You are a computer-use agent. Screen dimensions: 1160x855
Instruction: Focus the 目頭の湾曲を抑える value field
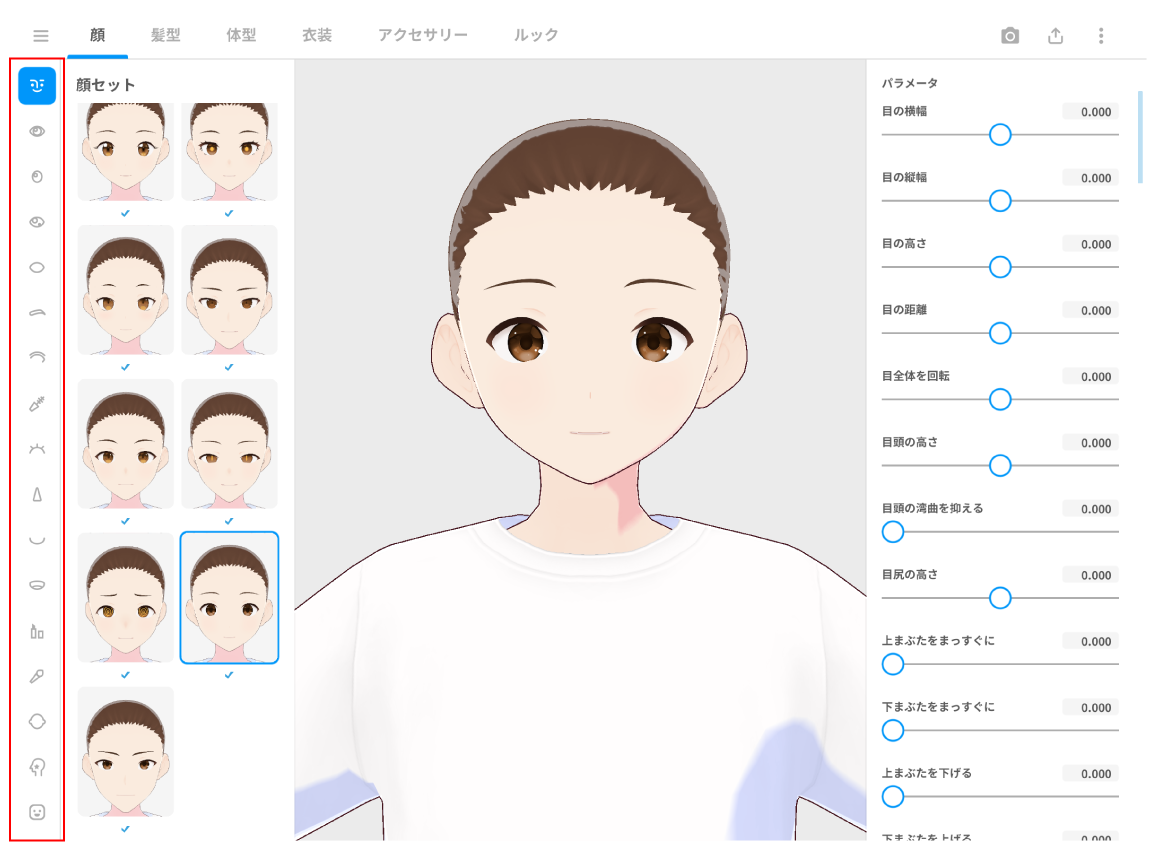coord(1090,509)
